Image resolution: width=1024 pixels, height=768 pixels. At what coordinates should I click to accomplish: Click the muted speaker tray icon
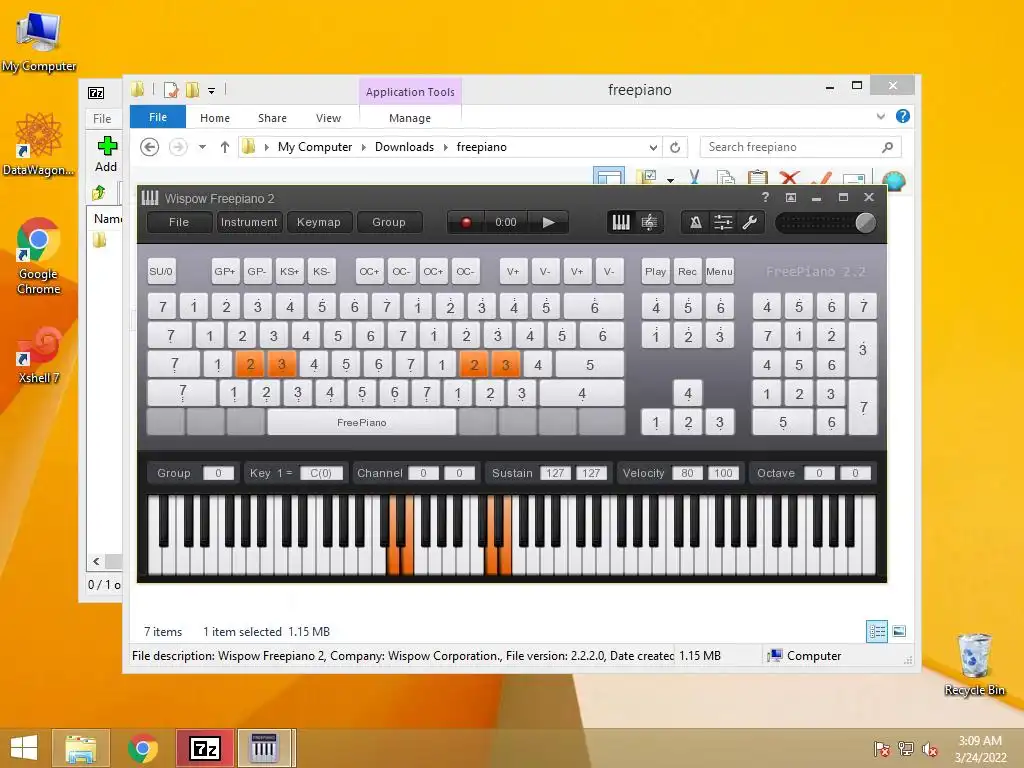tap(929, 749)
